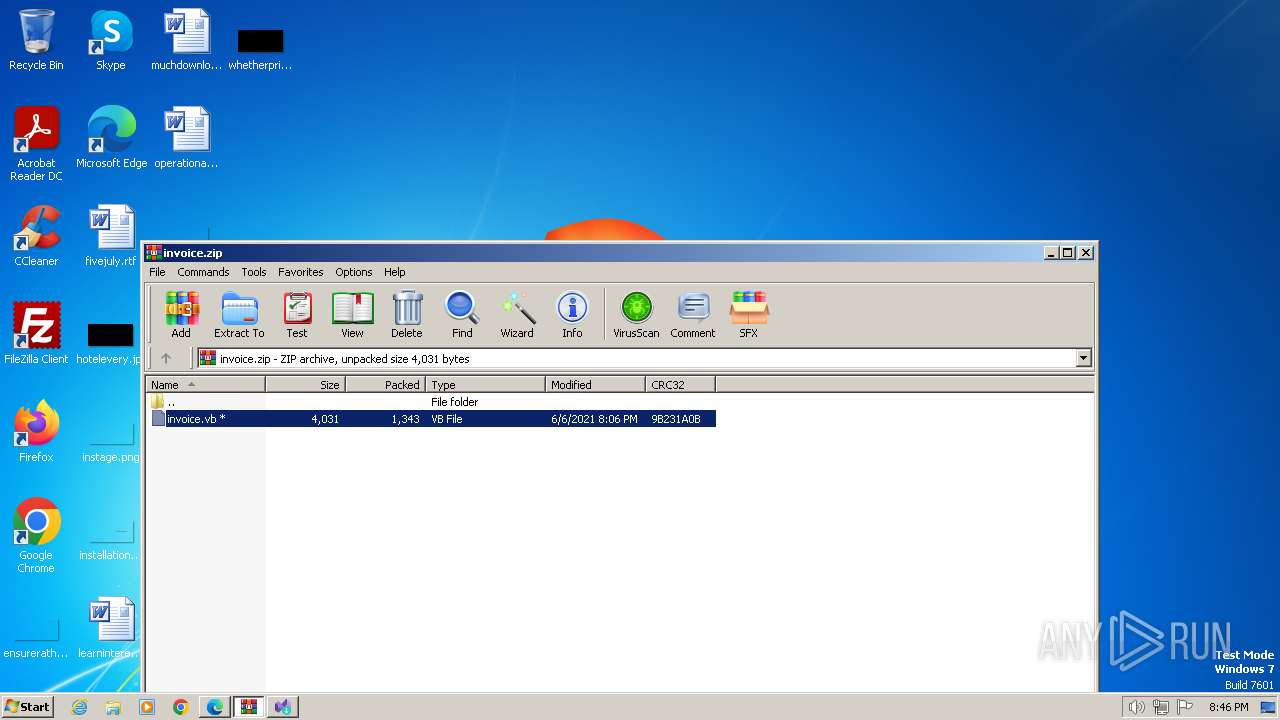Open Google Chrome desktop shortcut

coord(36,536)
